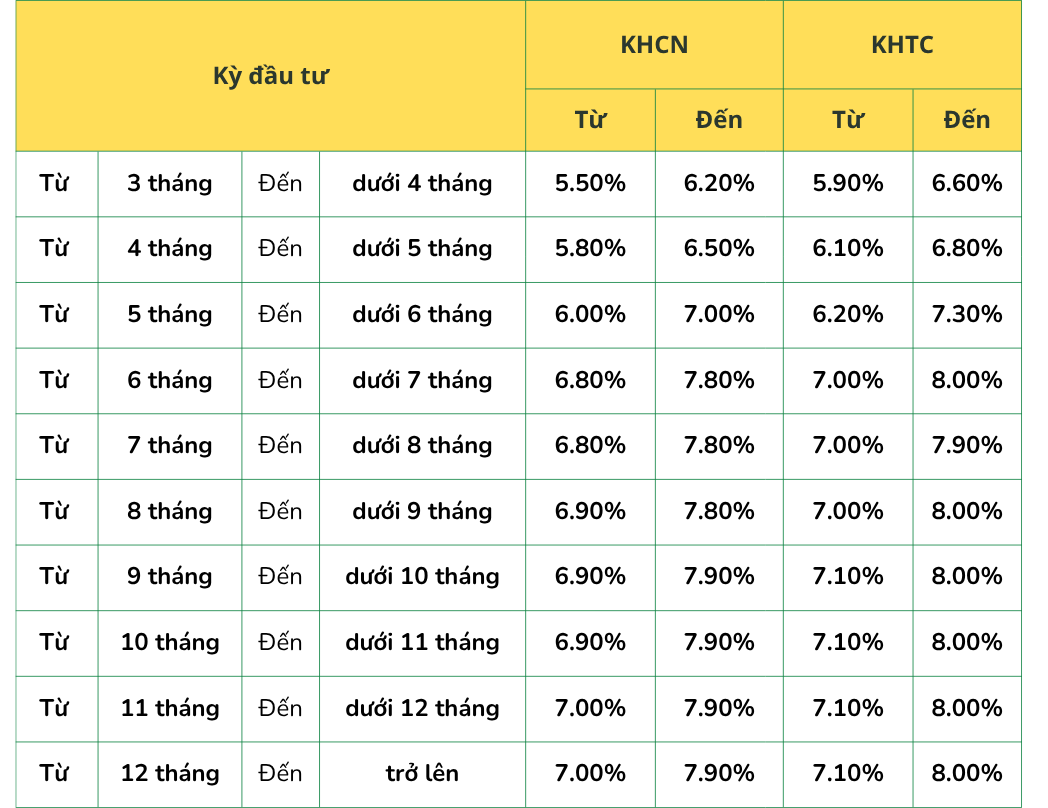Click the "Kỳ đầu tư" header cell
Screen dimensions: 1048x808
point(271,77)
